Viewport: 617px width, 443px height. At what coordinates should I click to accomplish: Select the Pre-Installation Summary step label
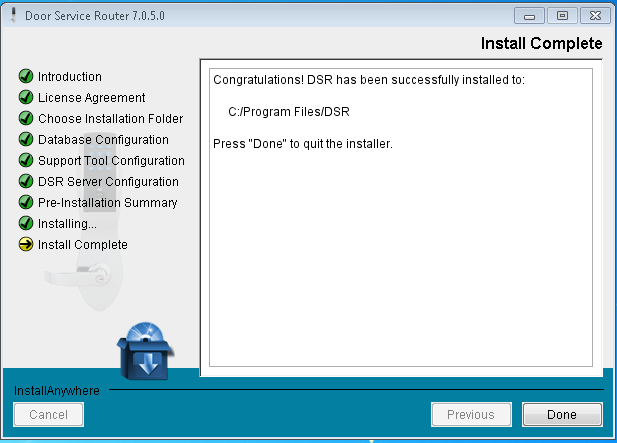(107, 203)
